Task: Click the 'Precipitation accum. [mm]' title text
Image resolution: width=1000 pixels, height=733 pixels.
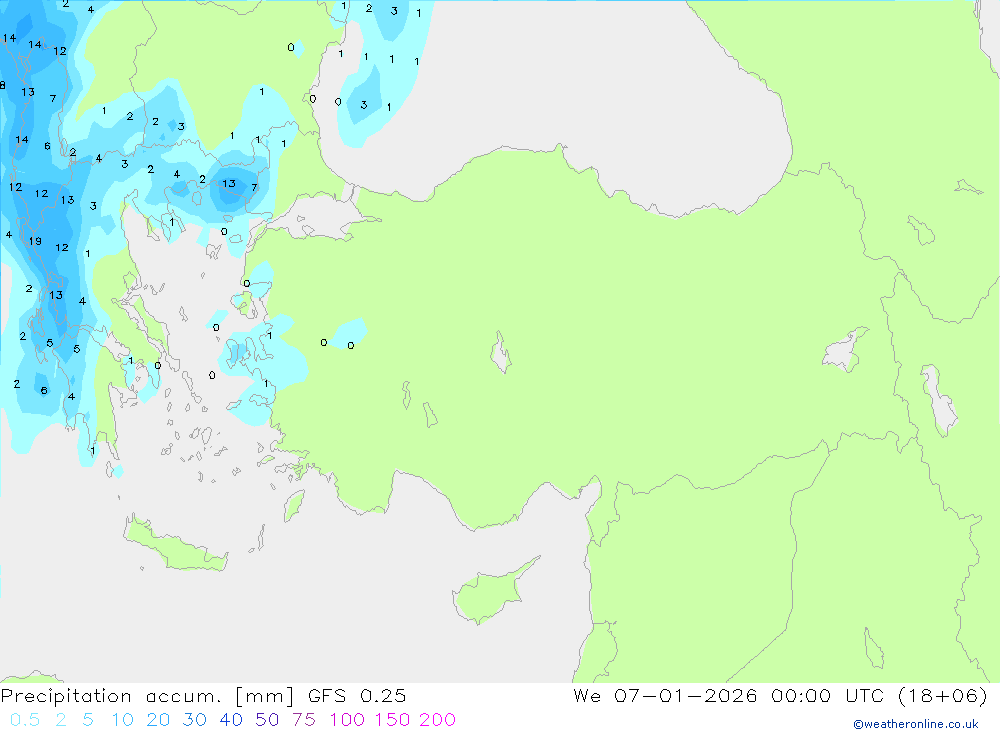Action: [147, 696]
